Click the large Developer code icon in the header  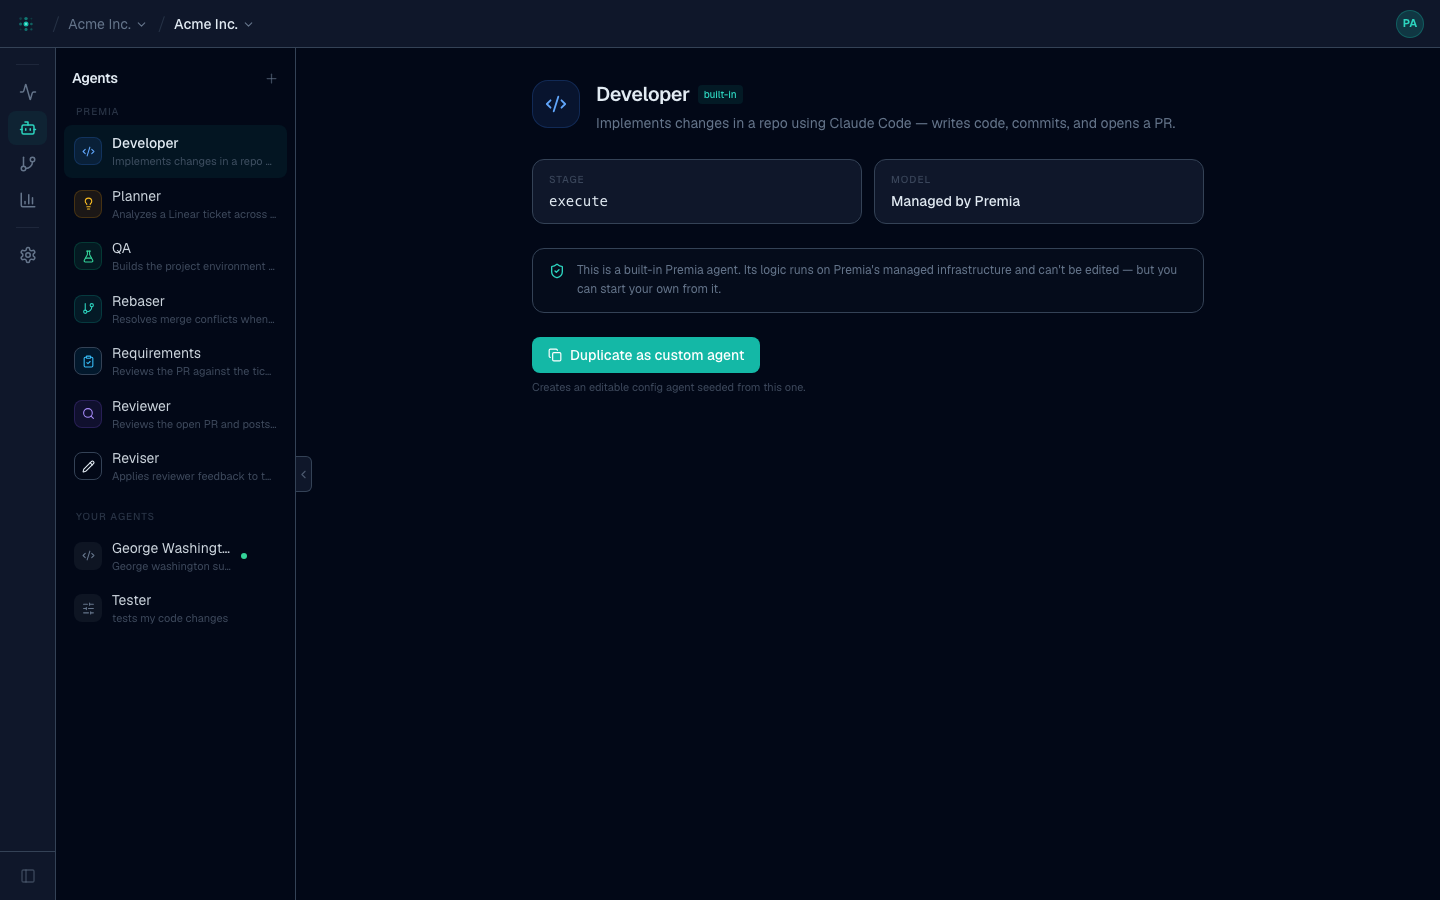pos(556,104)
